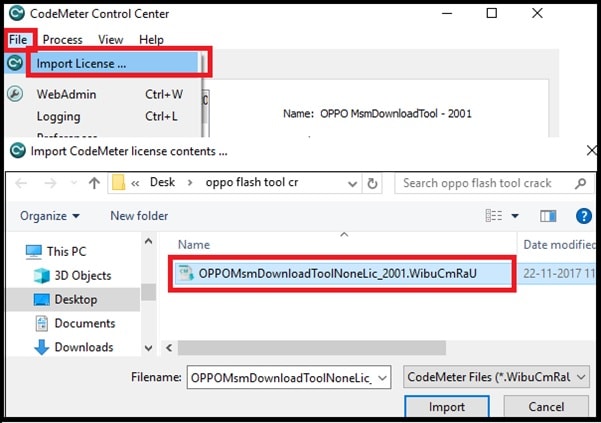Toggle the preview pane
Image resolution: width=601 pixels, height=423 pixels.
click(548, 216)
